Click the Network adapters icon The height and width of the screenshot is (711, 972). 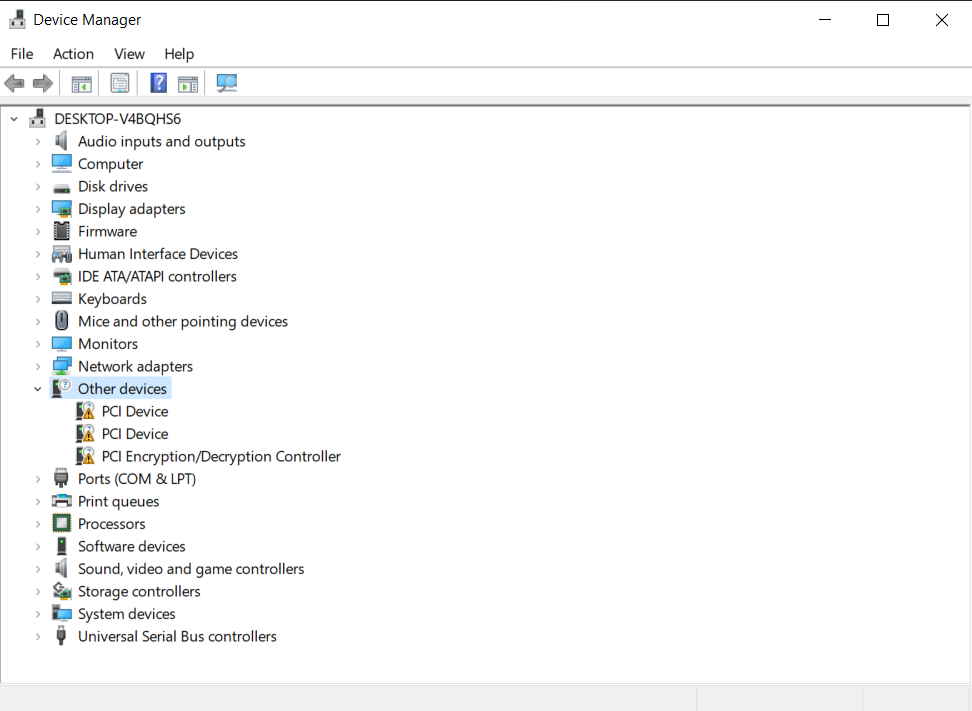(61, 366)
